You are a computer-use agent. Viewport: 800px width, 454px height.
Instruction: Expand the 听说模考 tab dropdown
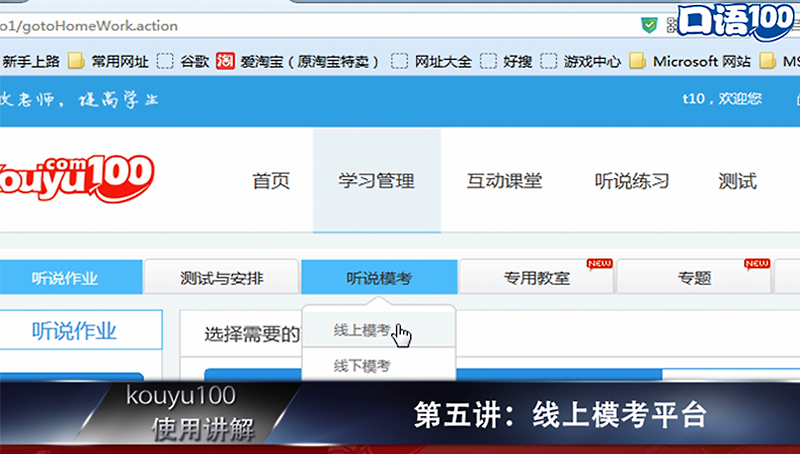tap(379, 277)
